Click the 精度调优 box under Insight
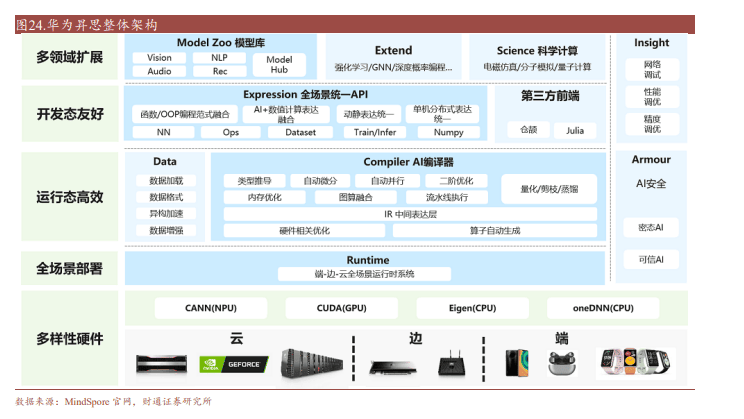This screenshot has height=419, width=744. [652, 124]
